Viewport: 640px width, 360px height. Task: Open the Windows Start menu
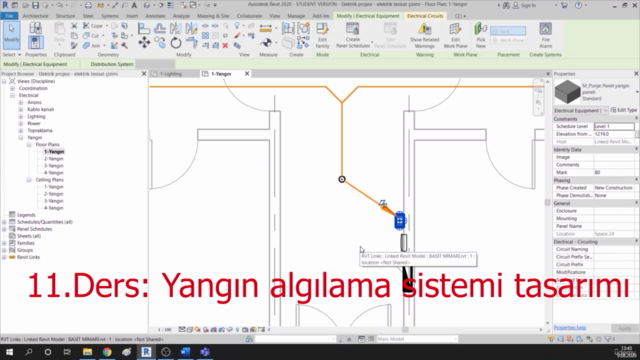pos(9,352)
